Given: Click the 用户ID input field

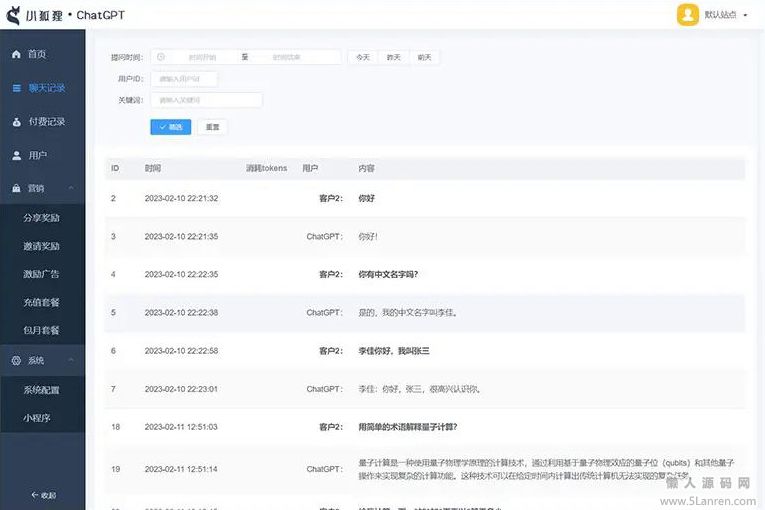Looking at the screenshot, I should coord(184,79).
